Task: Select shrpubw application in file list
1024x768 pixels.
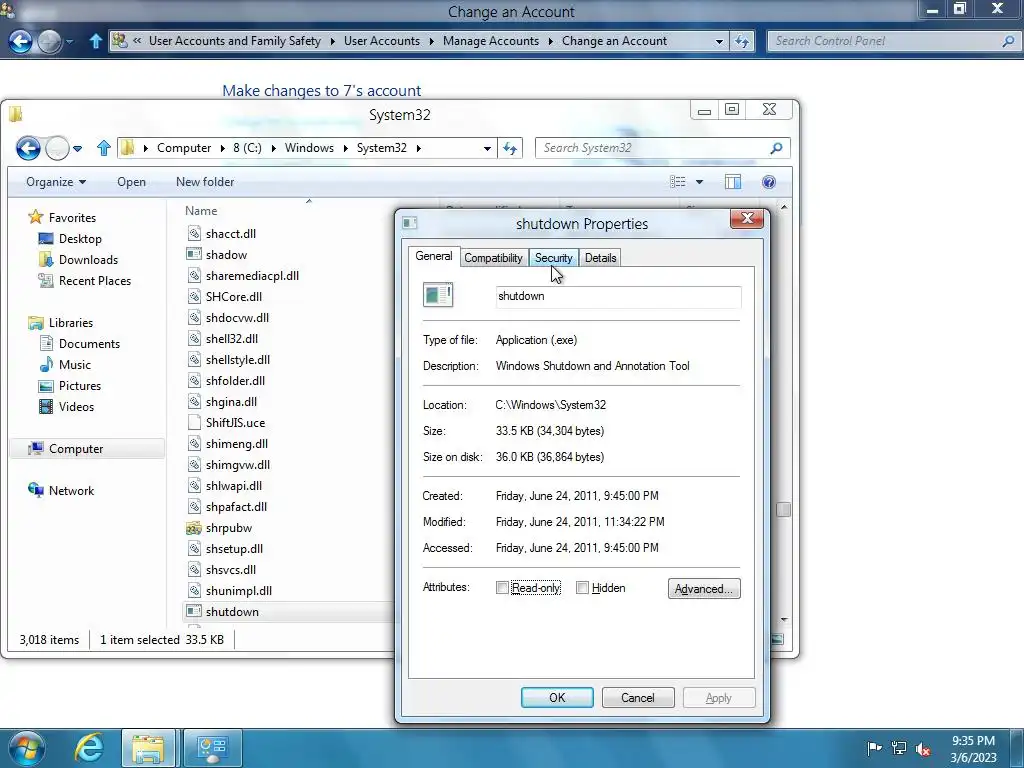Action: (229, 528)
